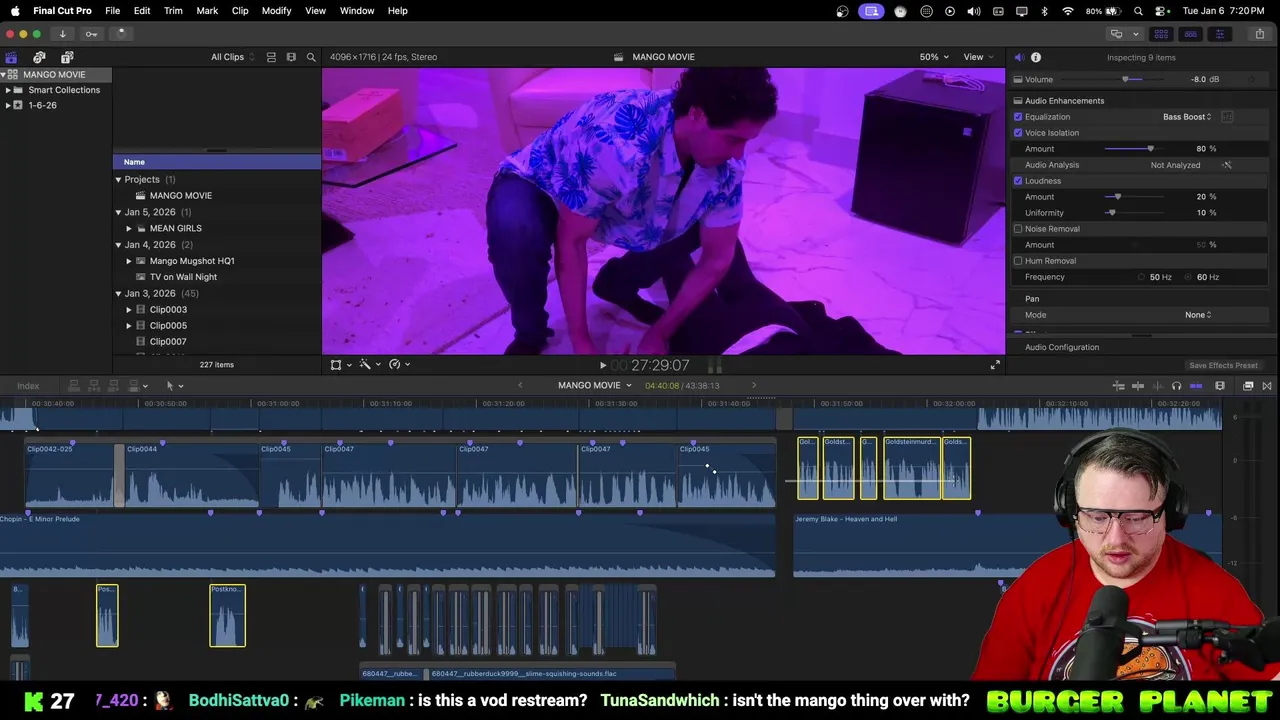Viewport: 1280px width, 720px height.
Task: Open the enhancements magic wand menu
Action: [x=369, y=365]
